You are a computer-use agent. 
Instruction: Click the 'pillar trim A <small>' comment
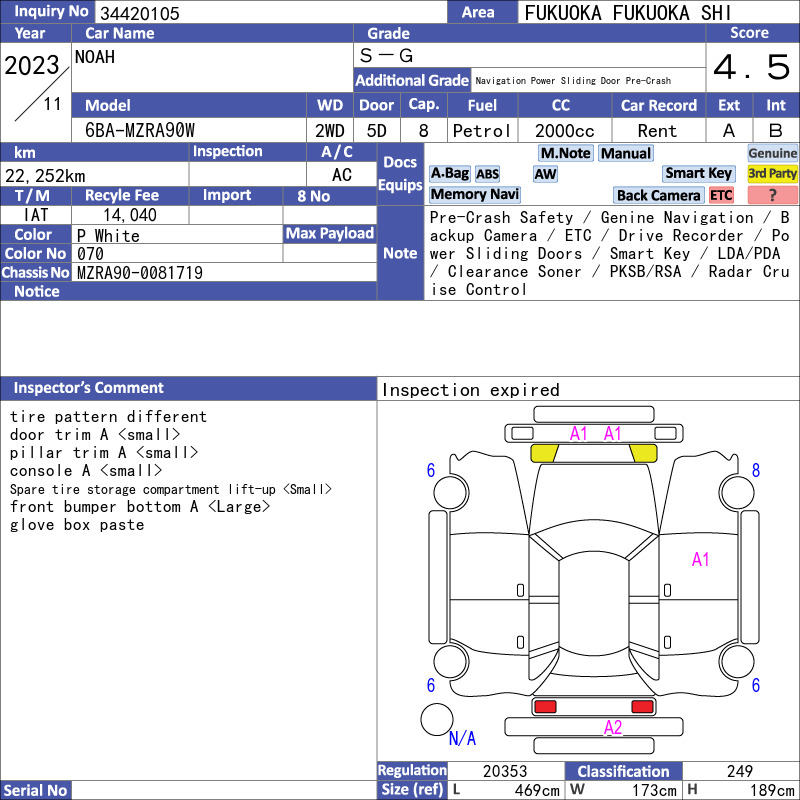click(104, 453)
